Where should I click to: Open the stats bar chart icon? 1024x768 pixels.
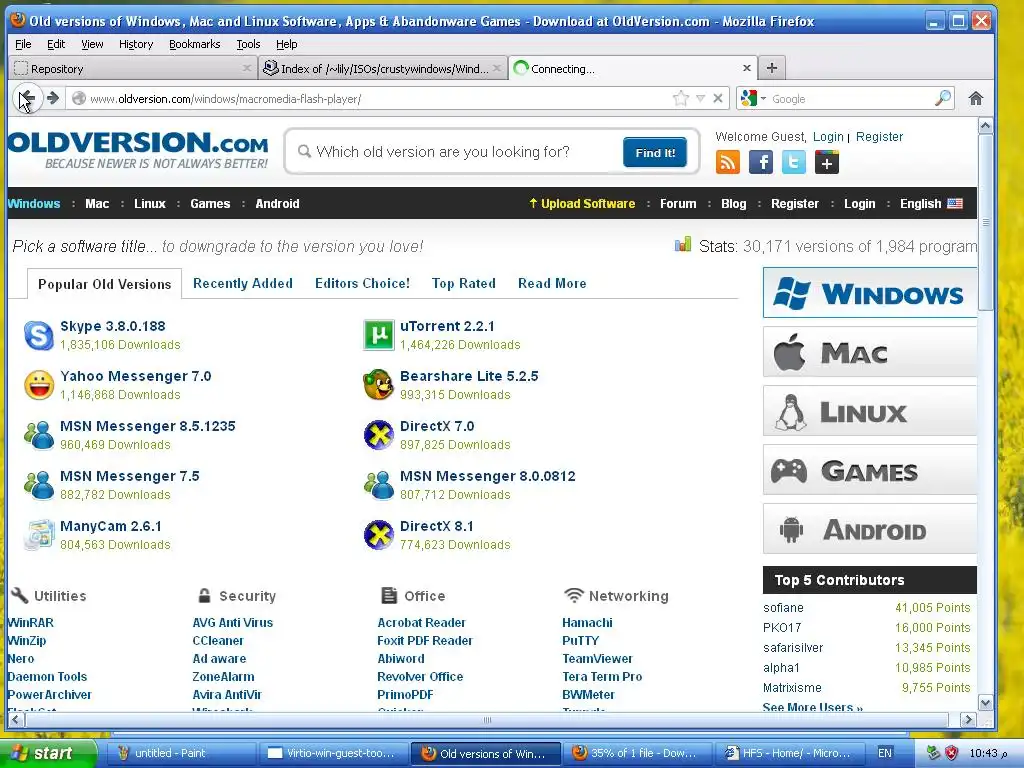pos(682,245)
